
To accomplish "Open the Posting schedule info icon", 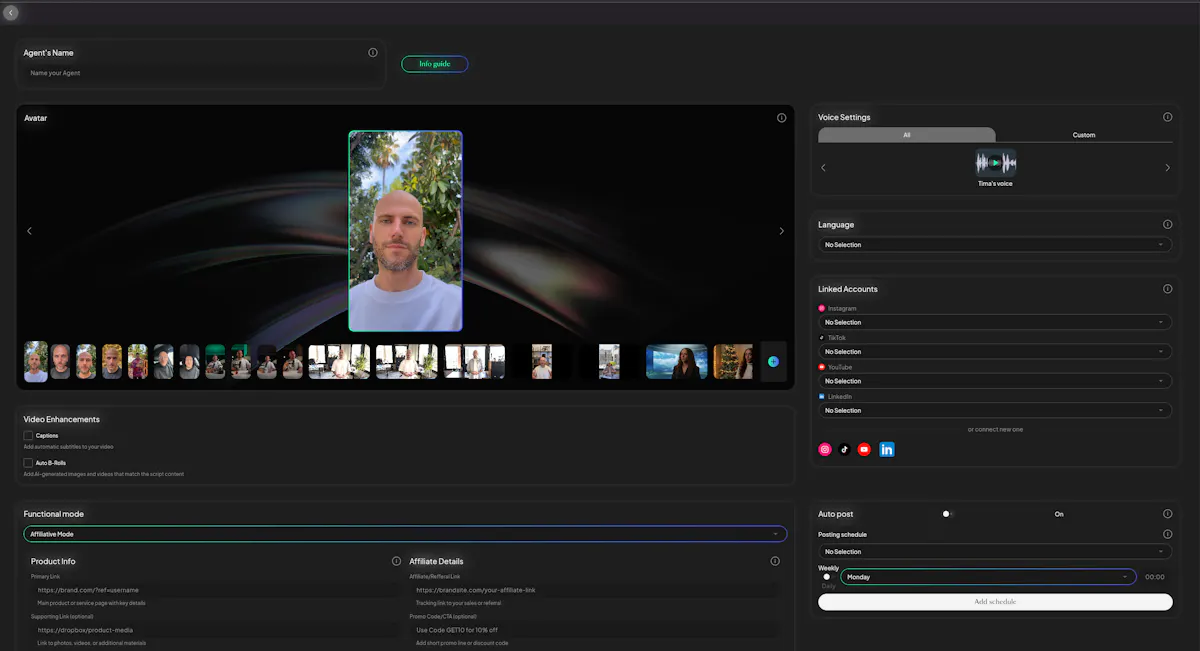I will click(1167, 534).
